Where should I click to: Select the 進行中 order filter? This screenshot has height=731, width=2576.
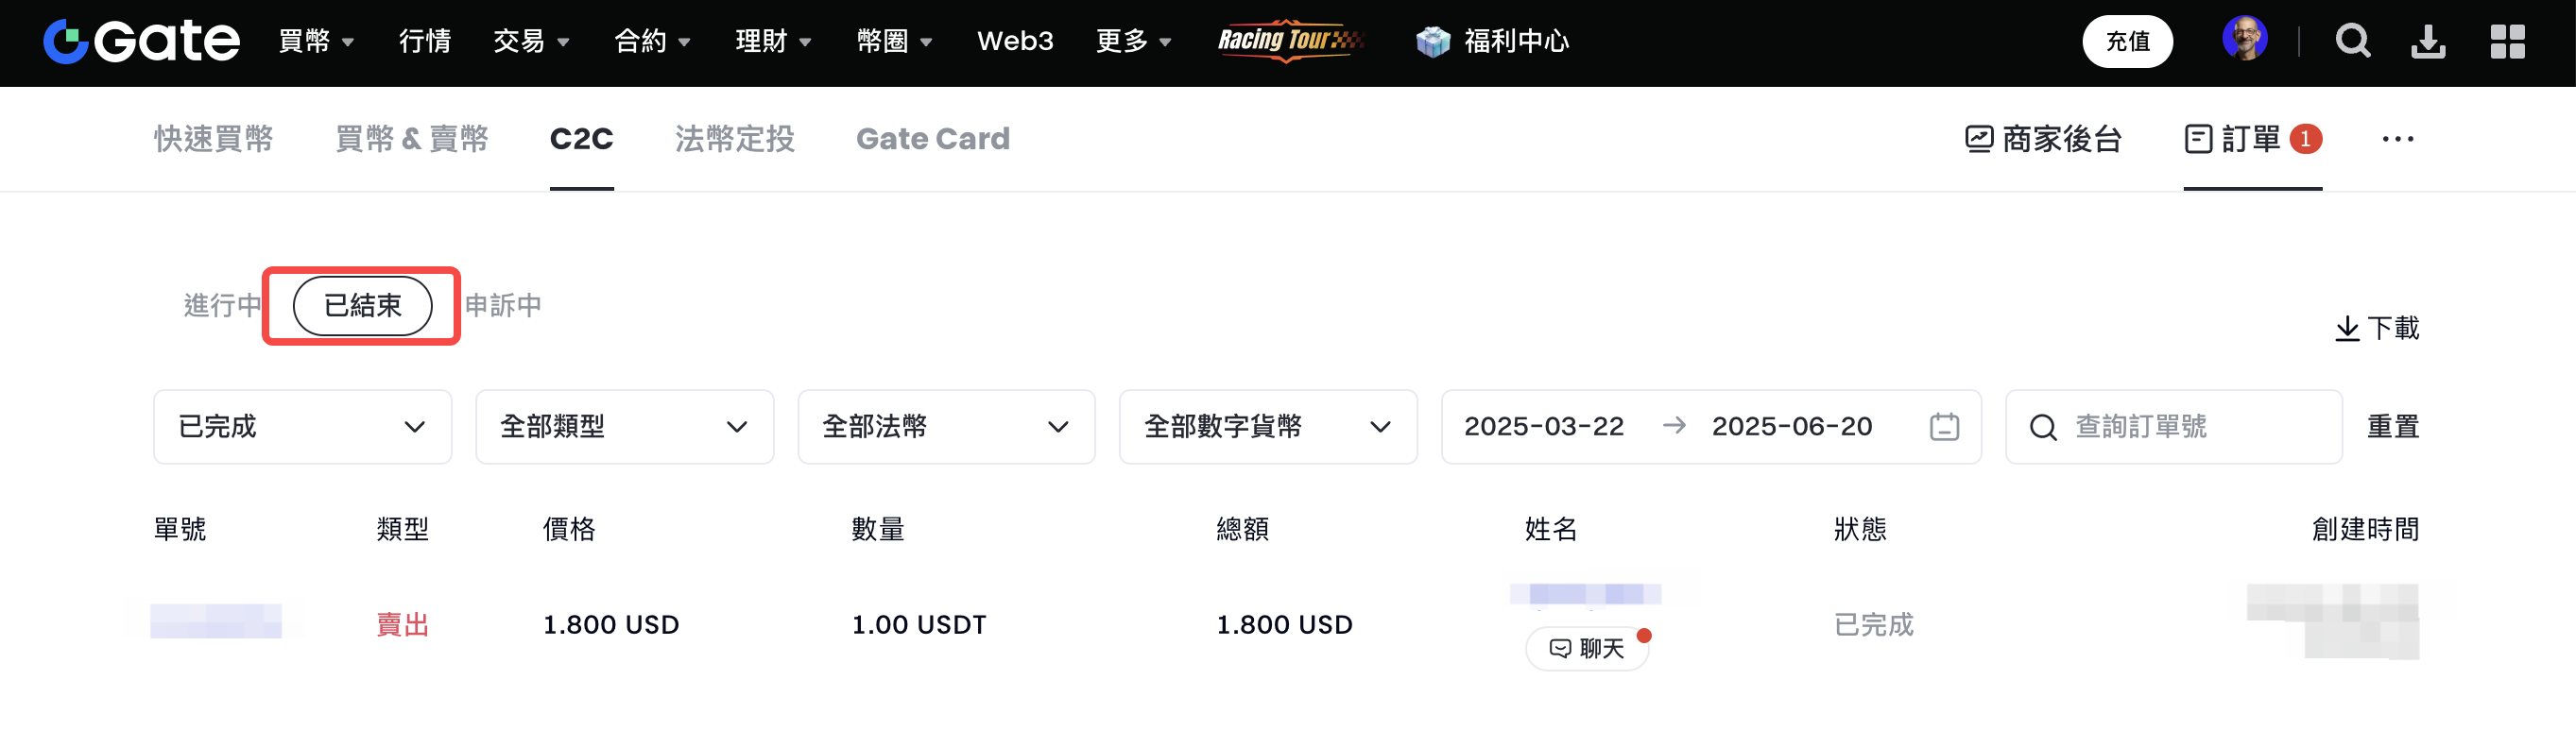tap(222, 305)
